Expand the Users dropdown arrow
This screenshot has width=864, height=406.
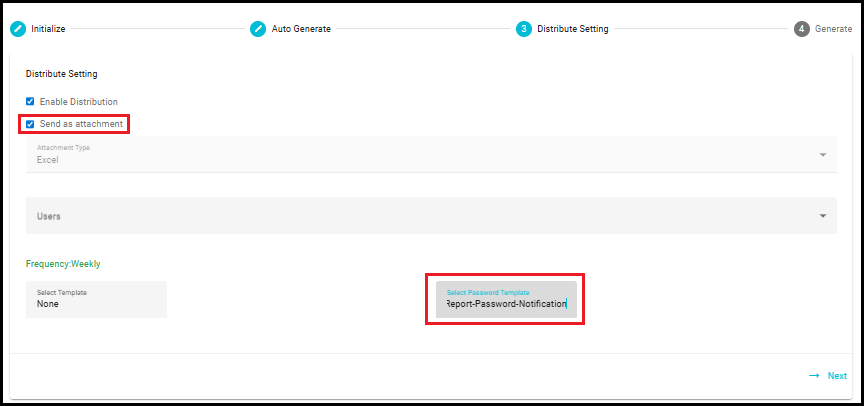(x=823, y=216)
